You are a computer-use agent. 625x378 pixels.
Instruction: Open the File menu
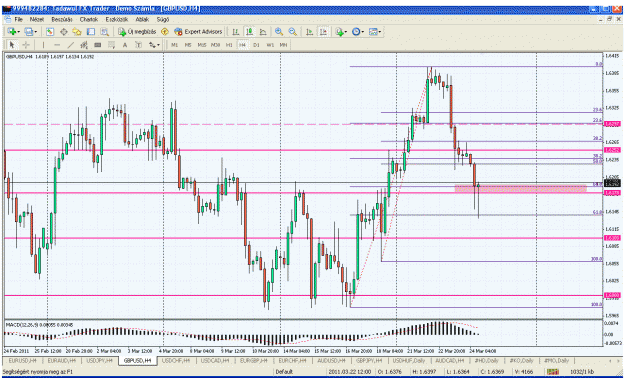click(19, 19)
